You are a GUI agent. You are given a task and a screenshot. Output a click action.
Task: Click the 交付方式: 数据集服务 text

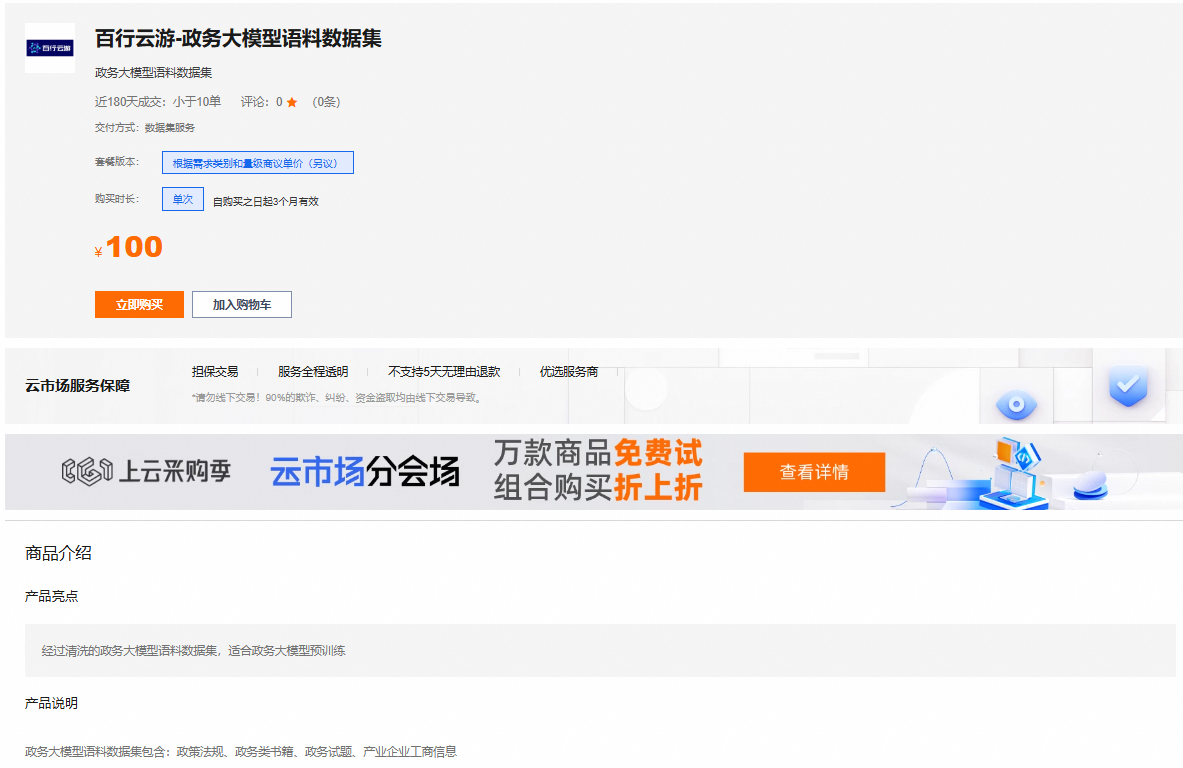coord(145,127)
